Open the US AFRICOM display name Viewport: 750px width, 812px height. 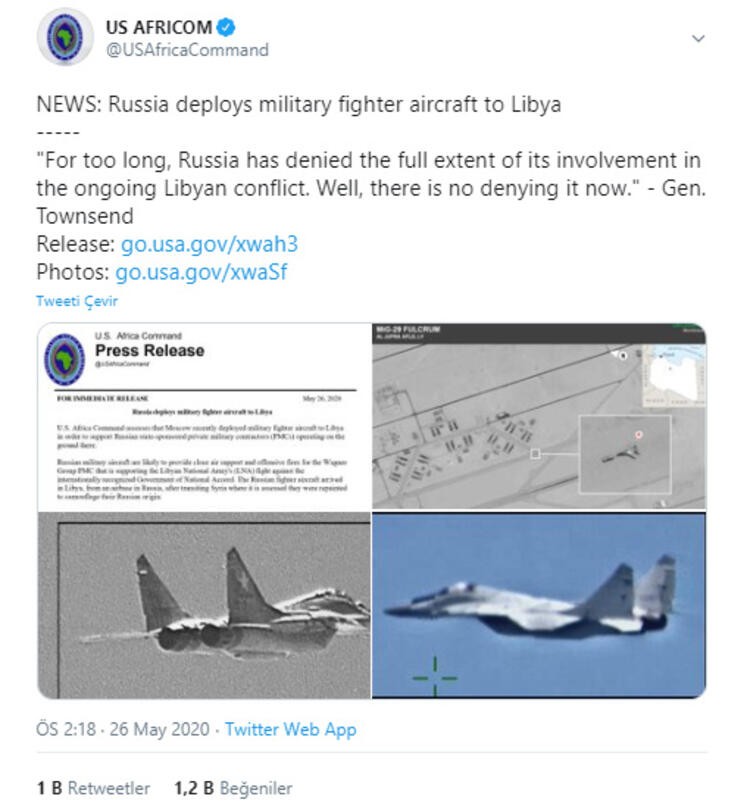click(158, 27)
